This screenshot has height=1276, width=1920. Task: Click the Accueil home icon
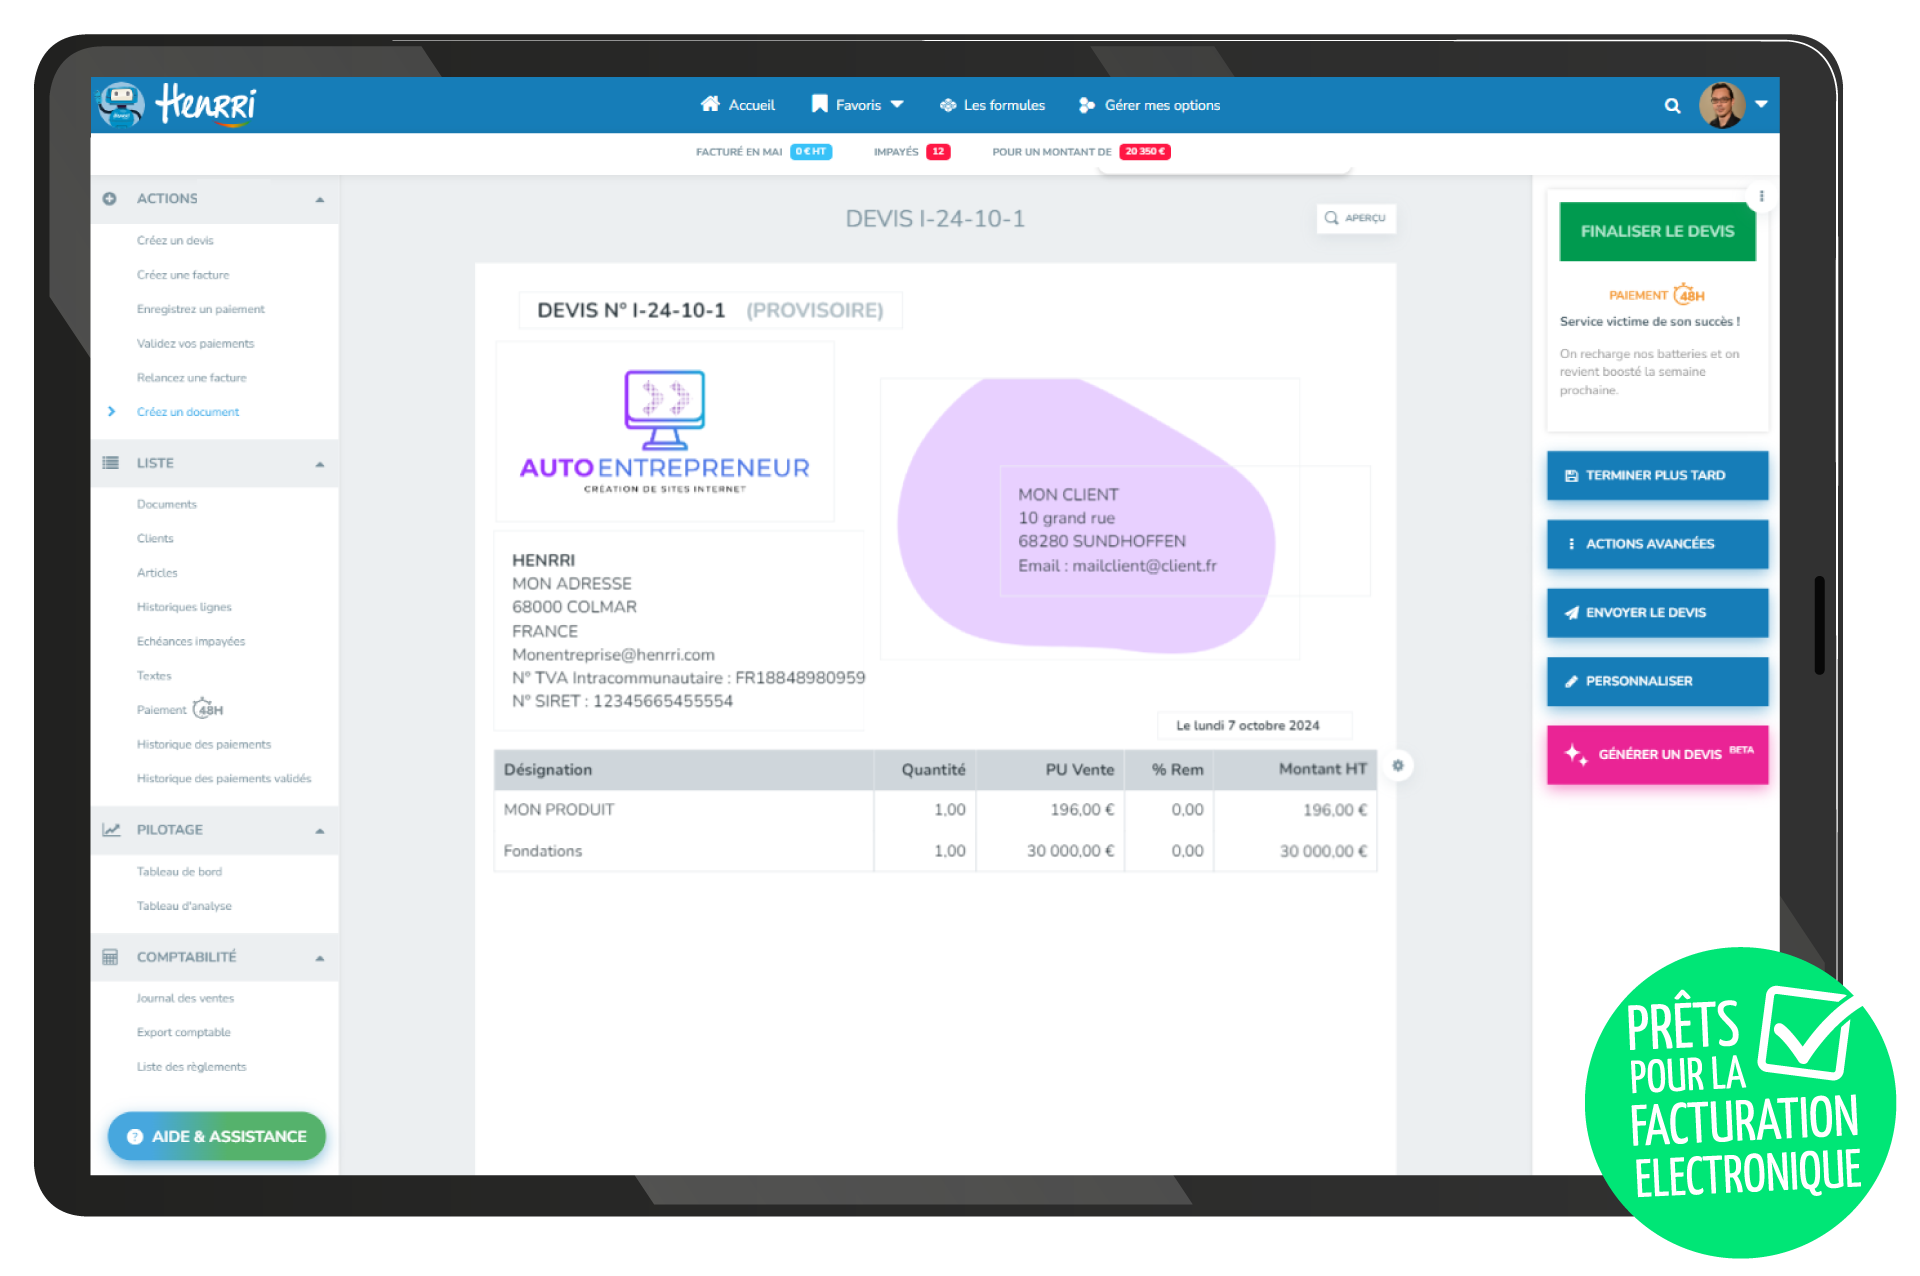point(710,104)
